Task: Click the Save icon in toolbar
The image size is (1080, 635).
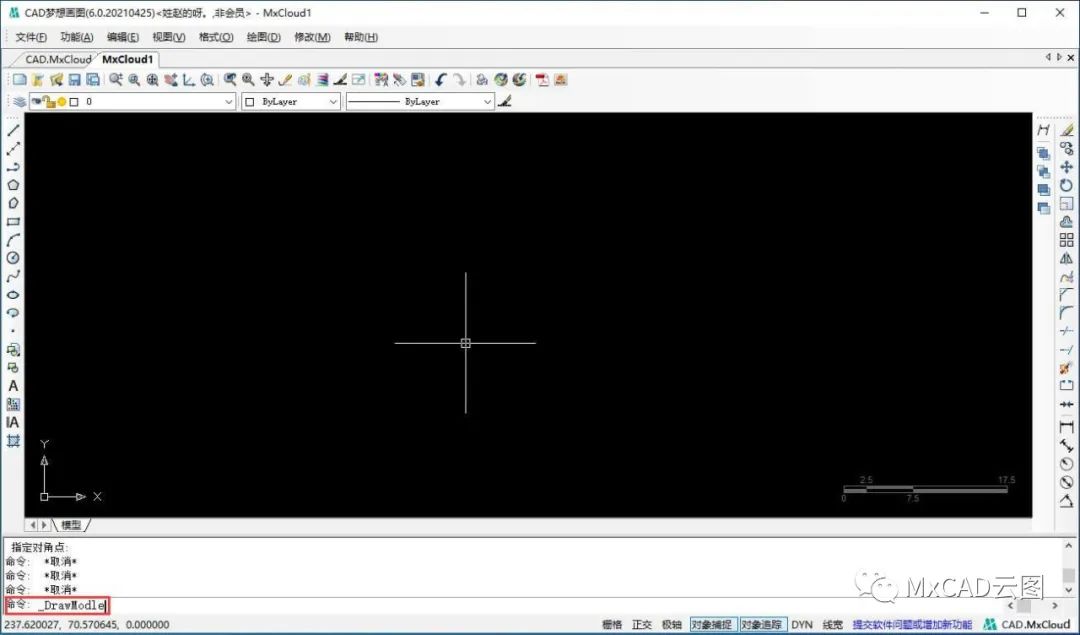Action: tap(74, 80)
